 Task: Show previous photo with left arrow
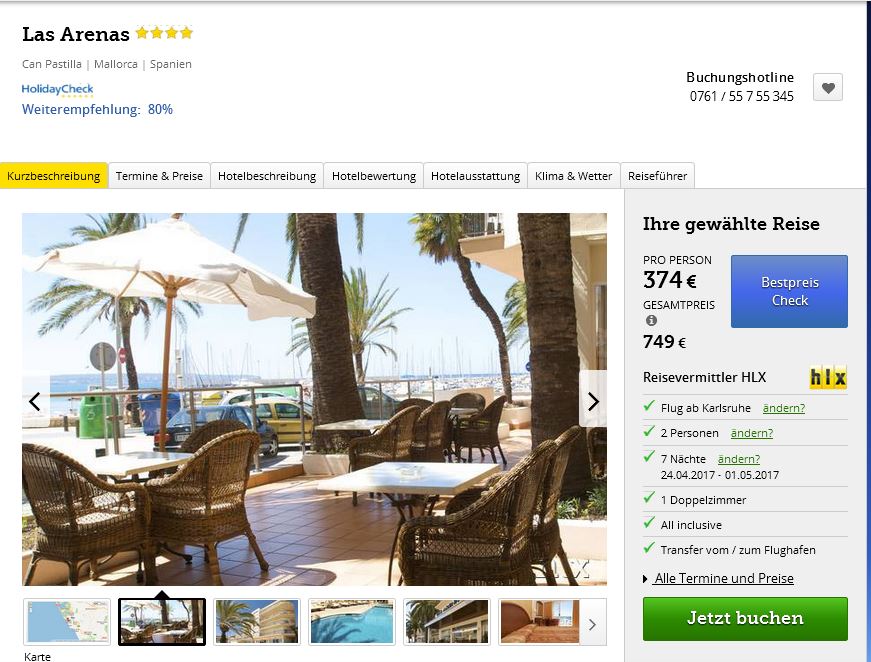36,401
